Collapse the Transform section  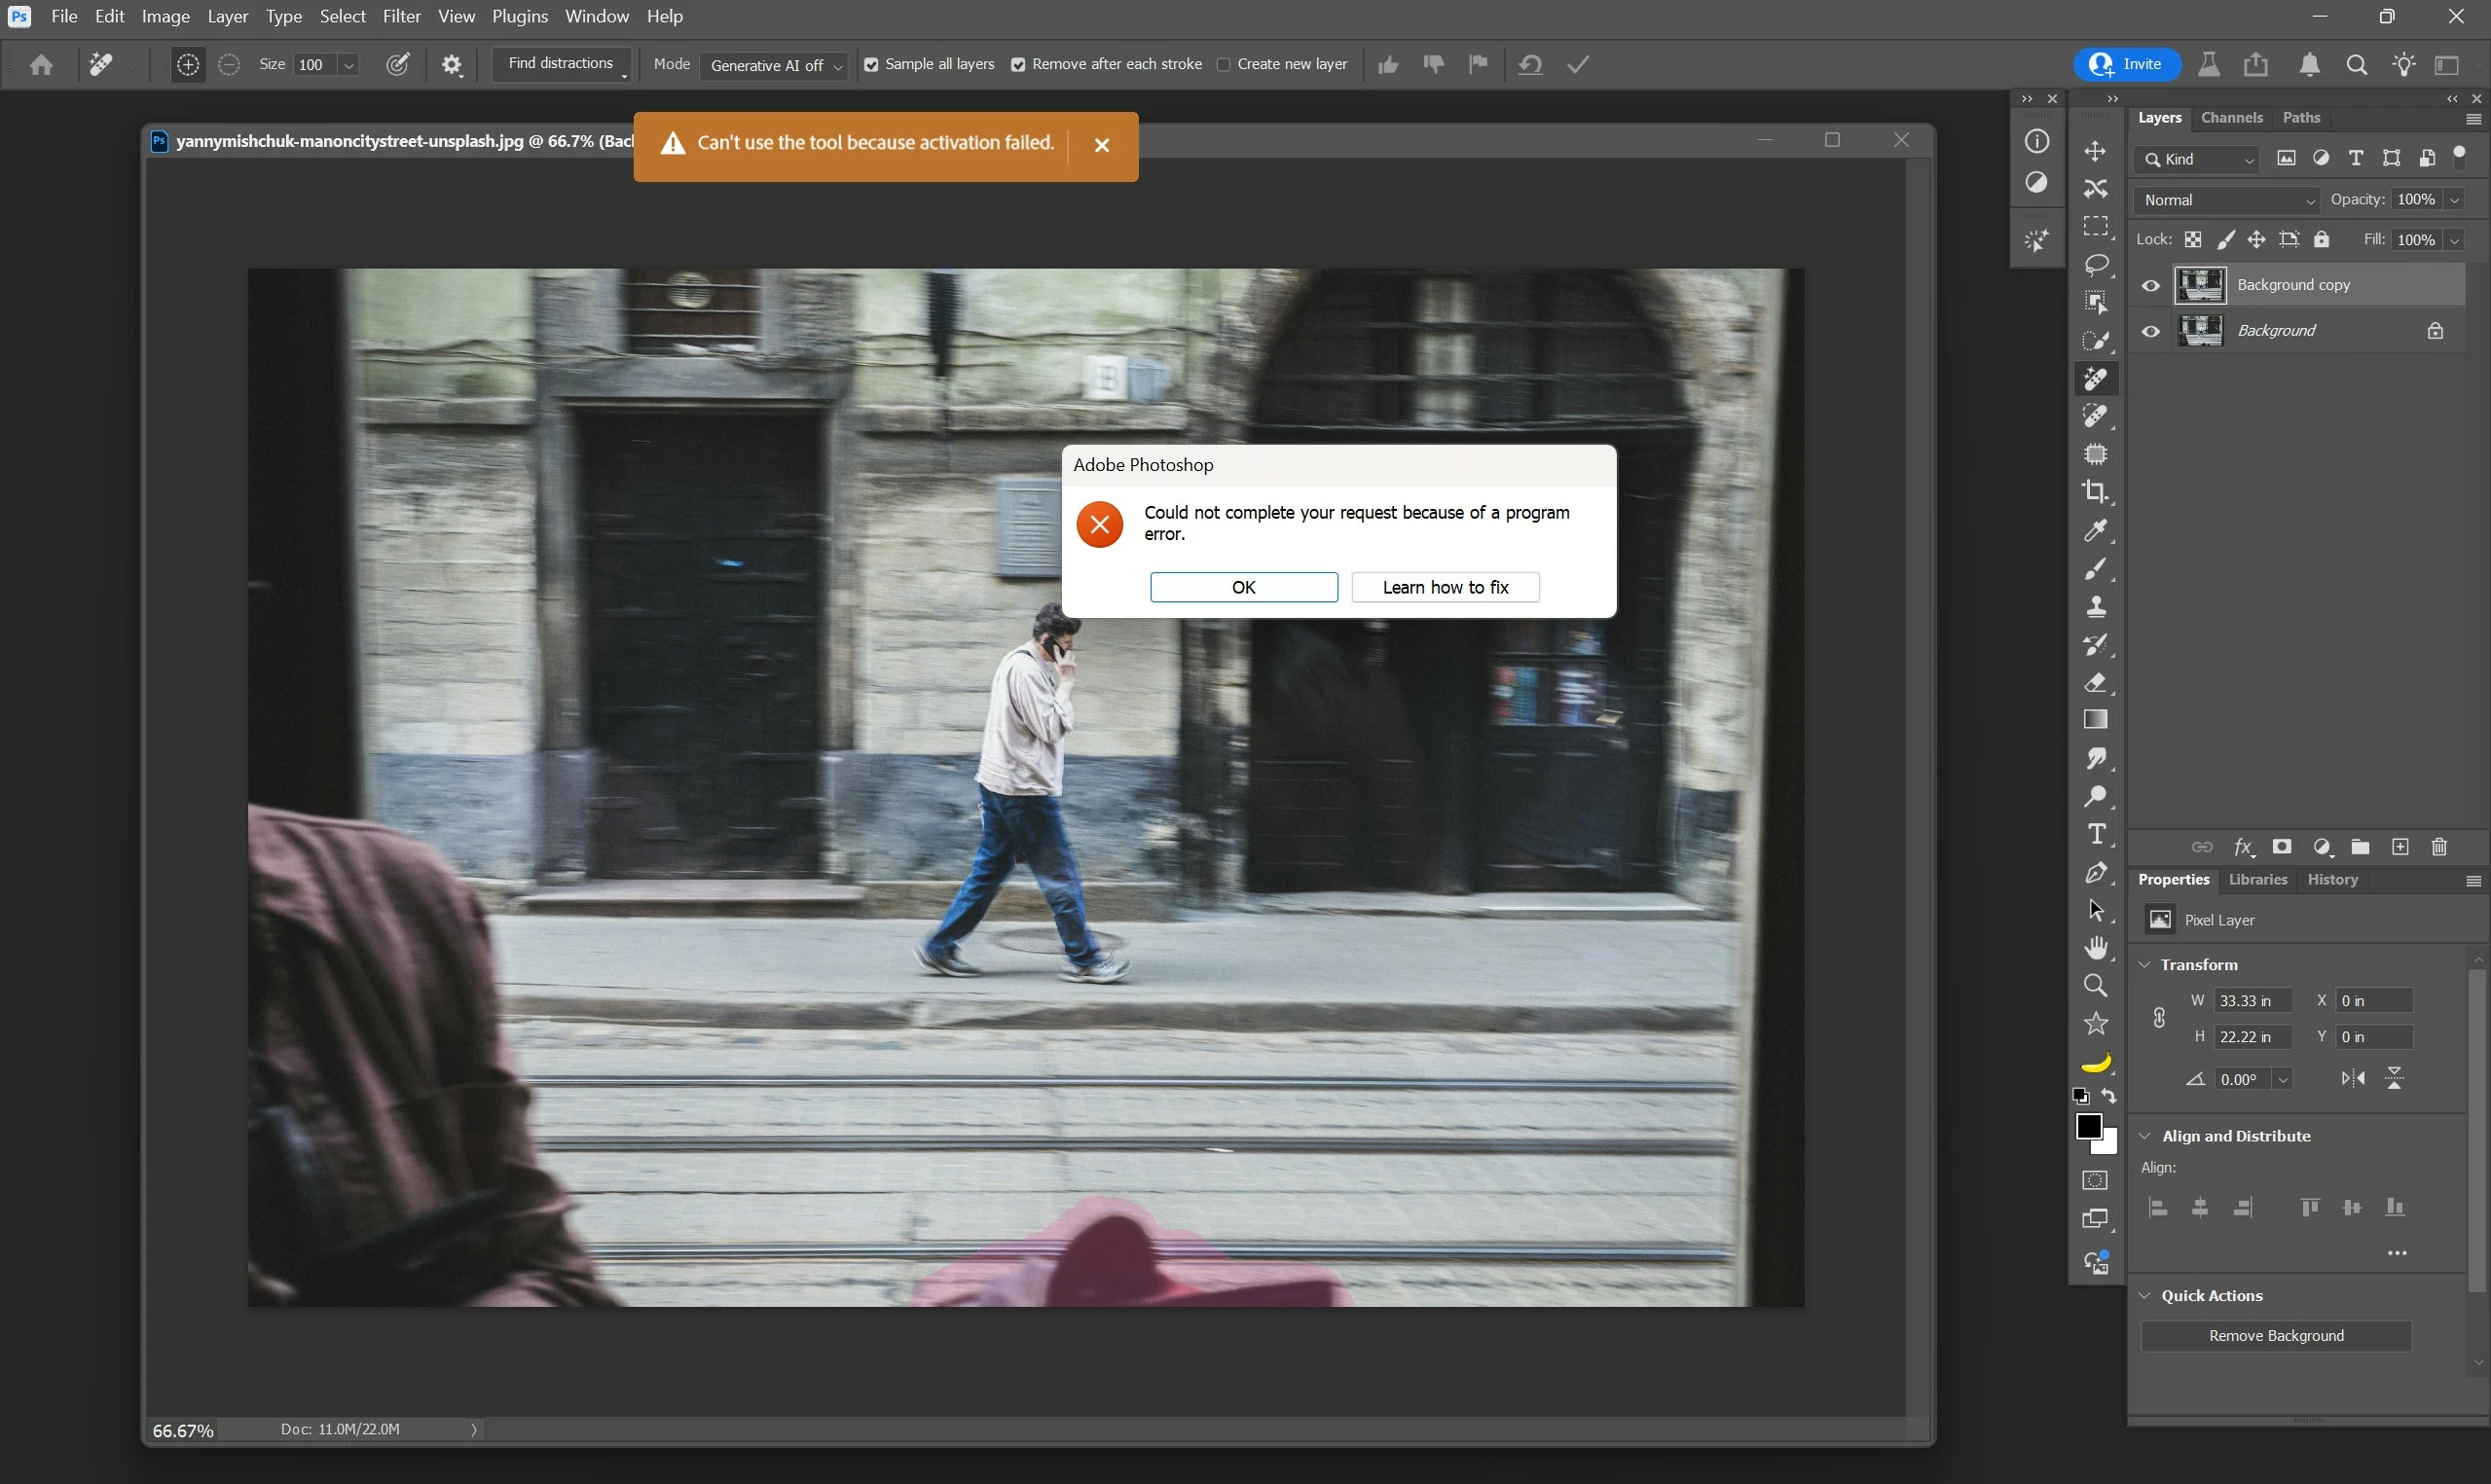tap(2144, 965)
